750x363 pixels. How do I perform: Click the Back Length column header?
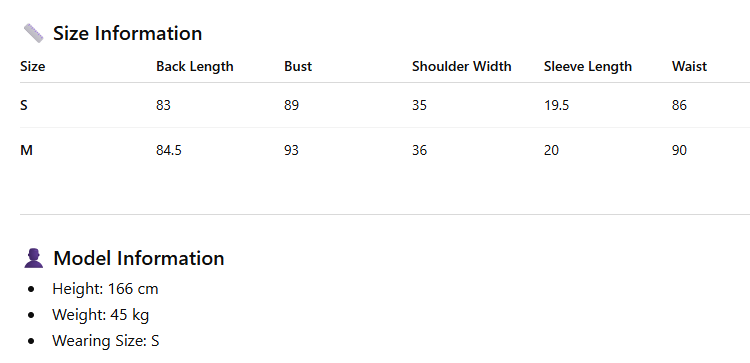pyautogui.click(x=195, y=66)
